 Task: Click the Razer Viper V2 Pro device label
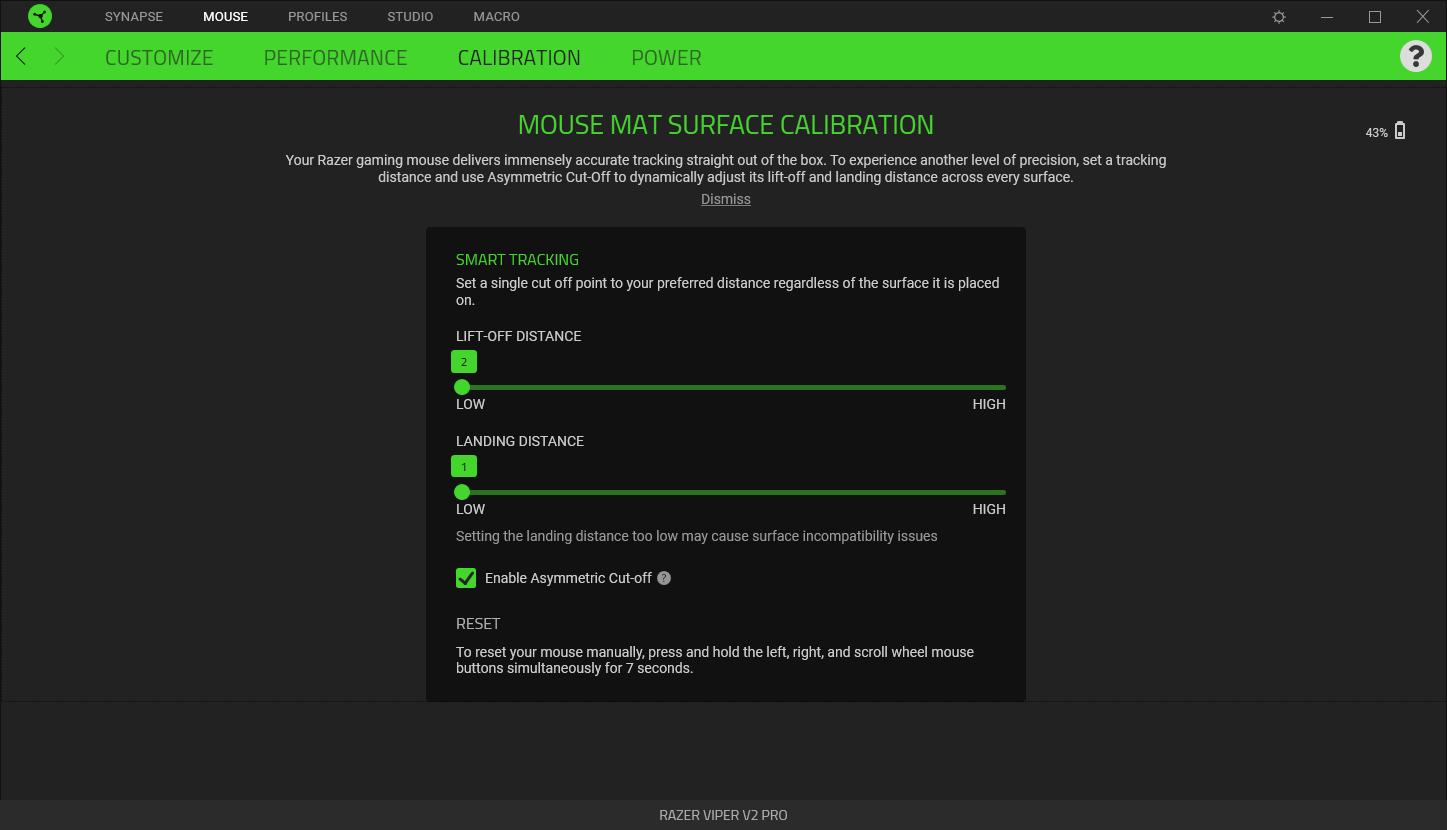point(723,815)
